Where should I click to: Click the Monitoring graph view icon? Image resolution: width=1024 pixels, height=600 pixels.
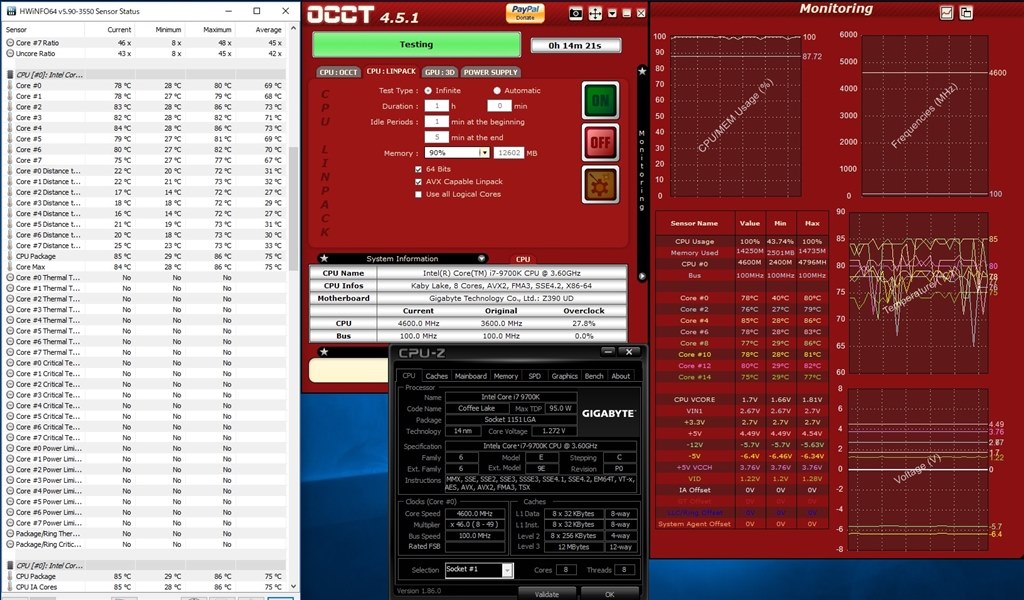coord(946,12)
